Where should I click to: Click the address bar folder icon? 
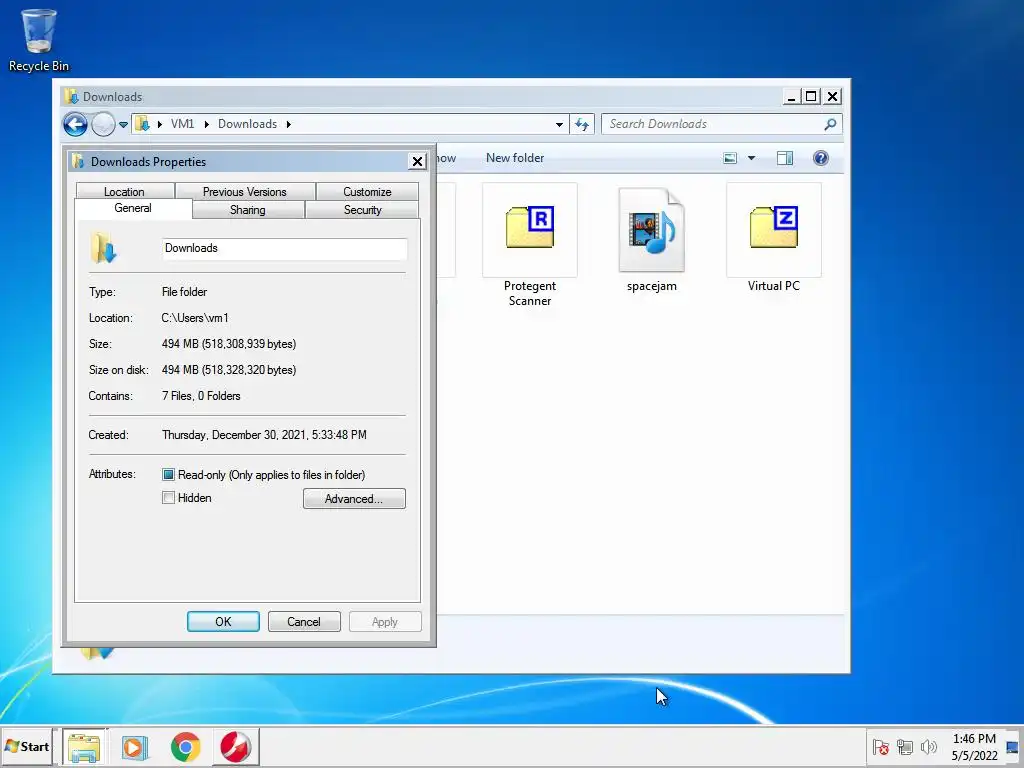142,124
